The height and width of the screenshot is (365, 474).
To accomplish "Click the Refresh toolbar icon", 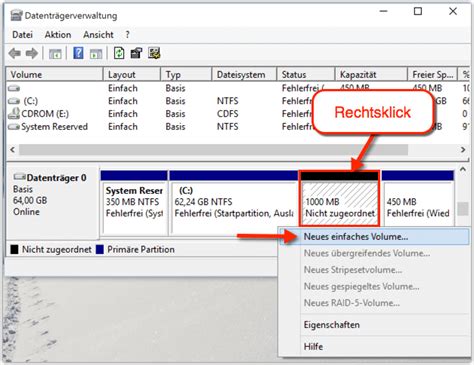I will tap(119, 53).
